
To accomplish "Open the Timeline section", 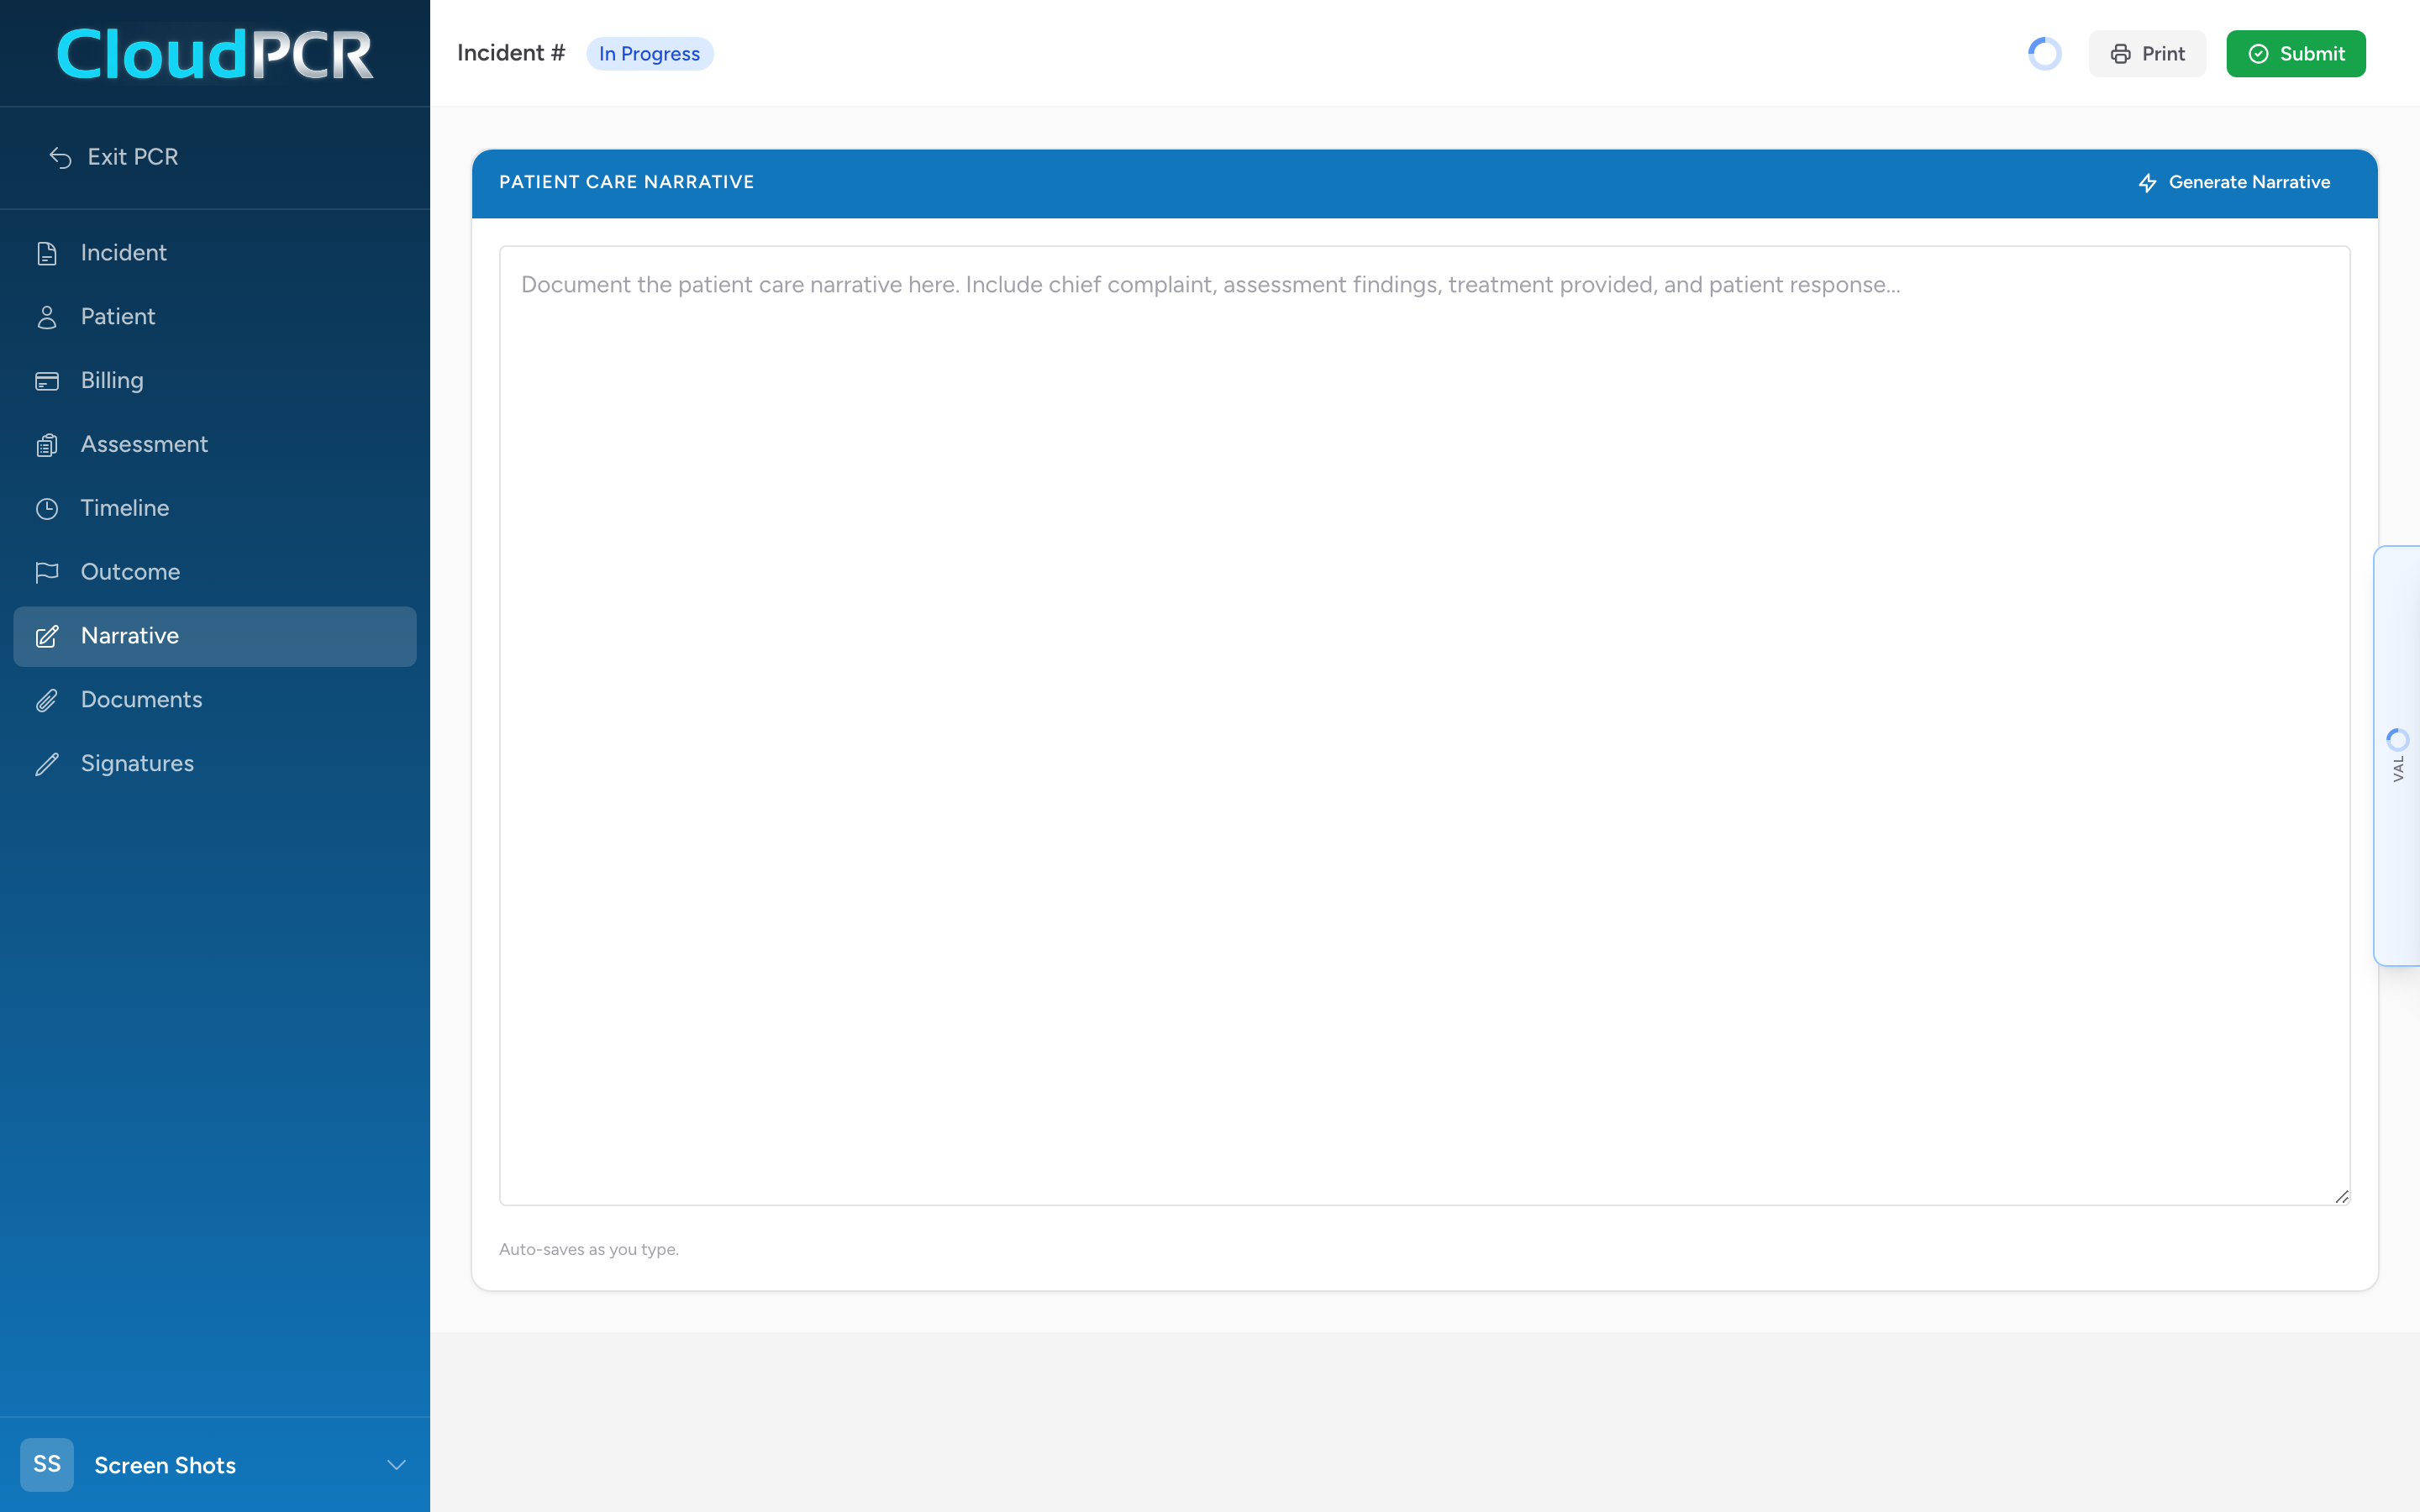I will click(x=215, y=509).
